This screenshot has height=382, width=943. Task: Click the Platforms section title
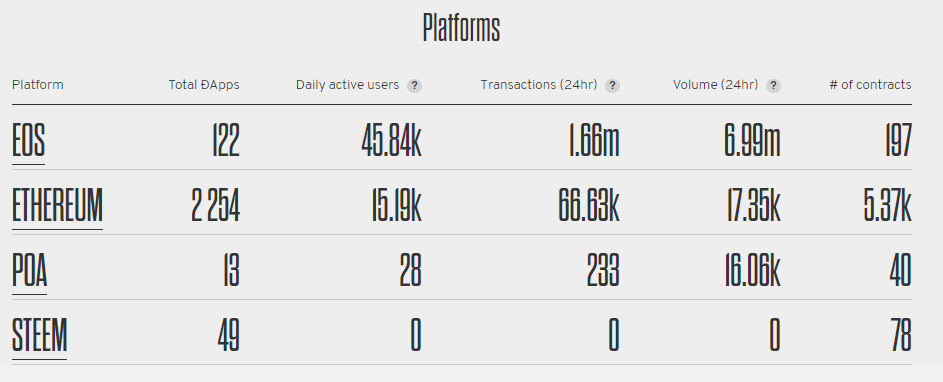(x=461, y=28)
